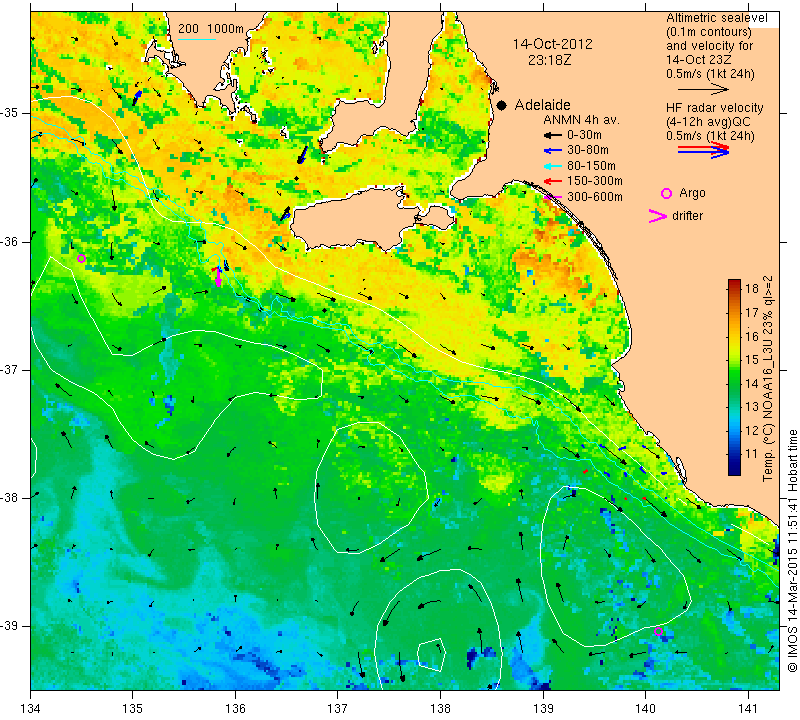Click the magenta drifter legend chevron
This screenshot has height=720, width=800.
(658, 216)
